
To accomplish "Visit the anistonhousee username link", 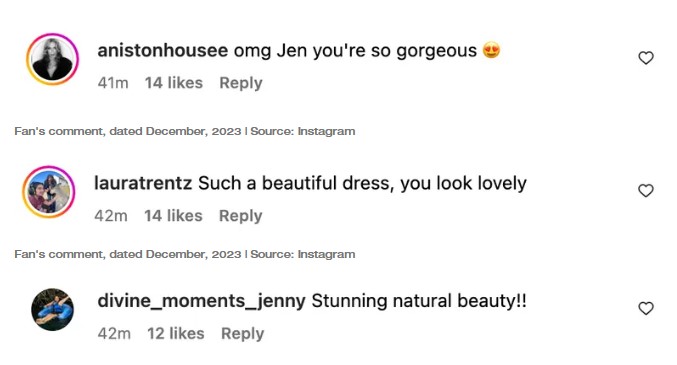I will 163,51.
